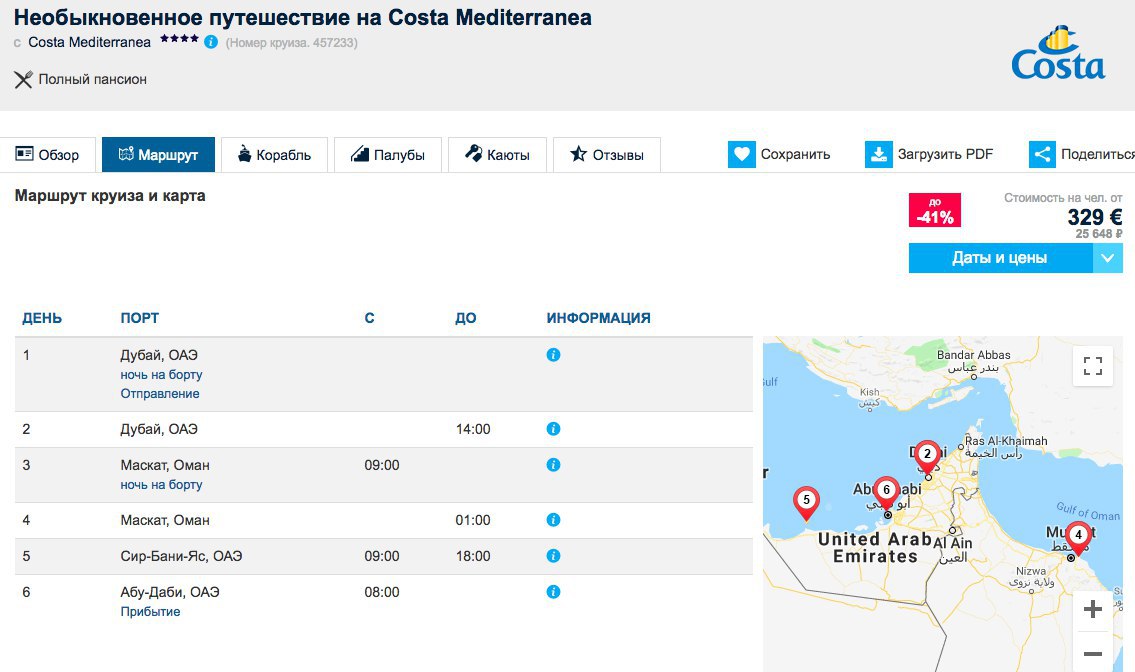Click the heart Сохранить icon

(x=741, y=154)
